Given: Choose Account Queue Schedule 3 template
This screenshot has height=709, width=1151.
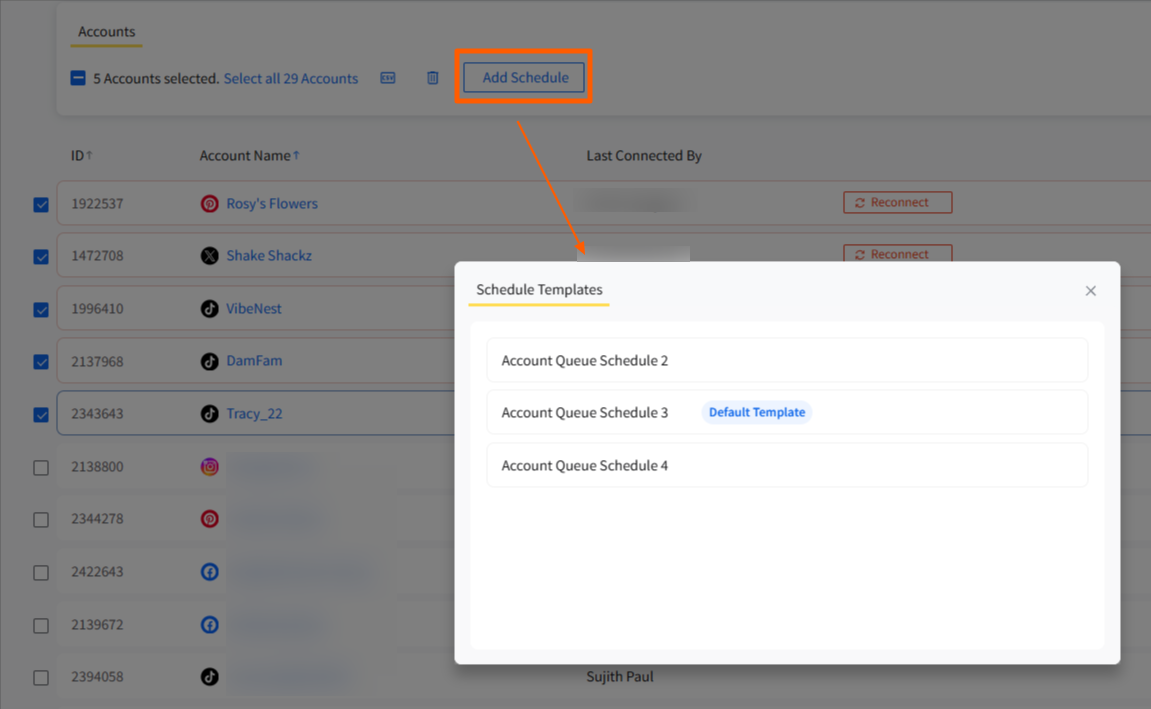Looking at the screenshot, I should point(787,412).
